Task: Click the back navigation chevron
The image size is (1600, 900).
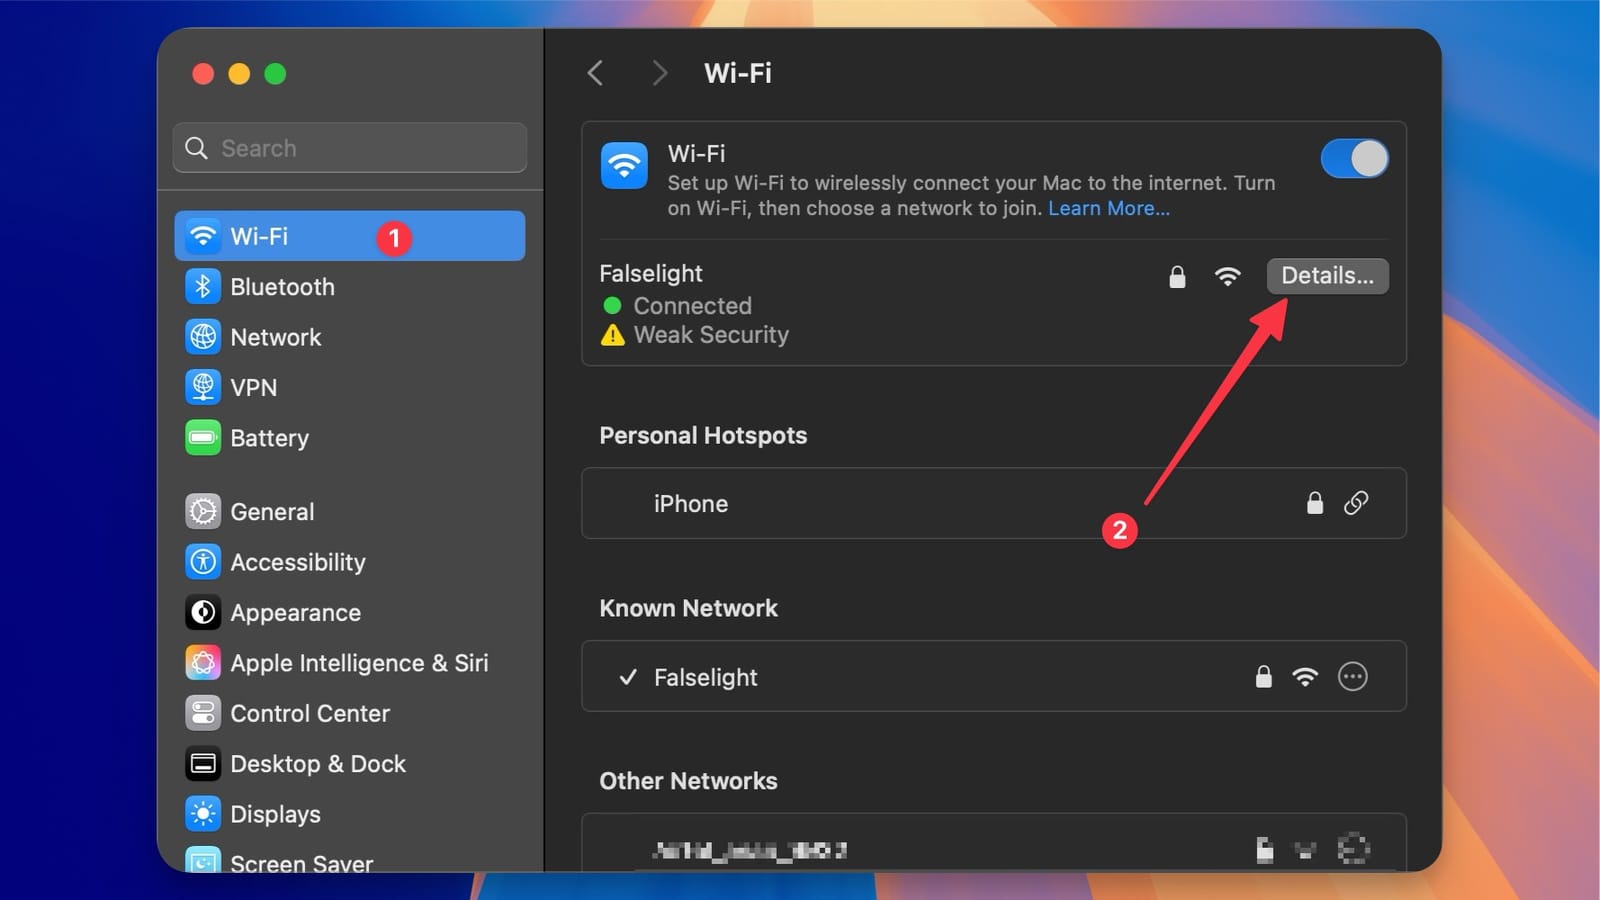Action: point(595,73)
